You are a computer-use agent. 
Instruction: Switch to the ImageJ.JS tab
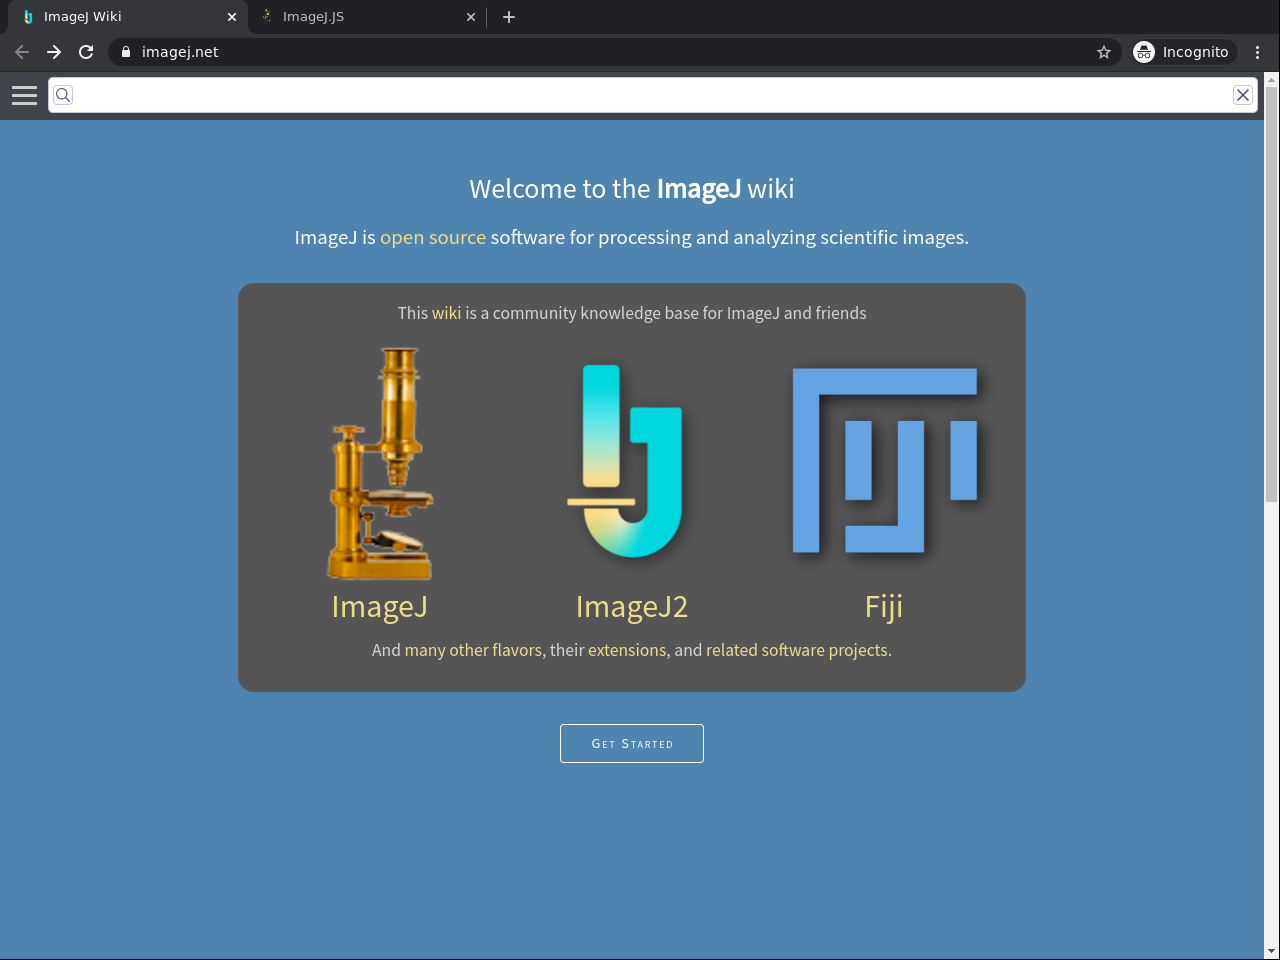(369, 17)
